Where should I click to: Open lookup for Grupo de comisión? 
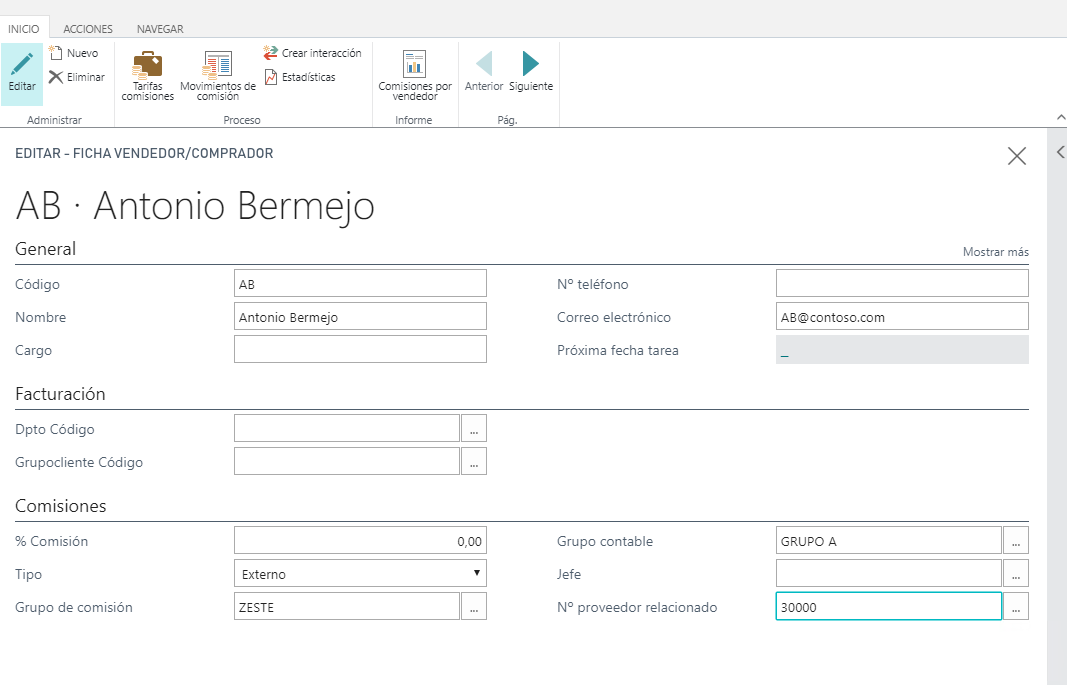(474, 606)
